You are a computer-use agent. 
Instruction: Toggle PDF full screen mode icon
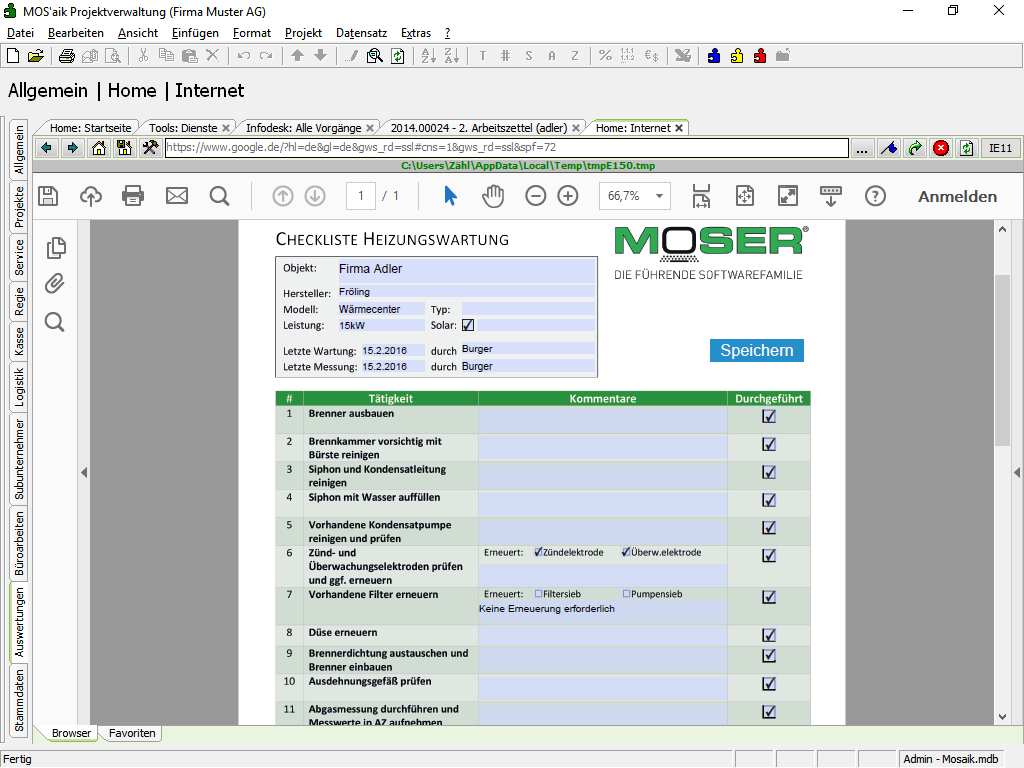coord(788,196)
